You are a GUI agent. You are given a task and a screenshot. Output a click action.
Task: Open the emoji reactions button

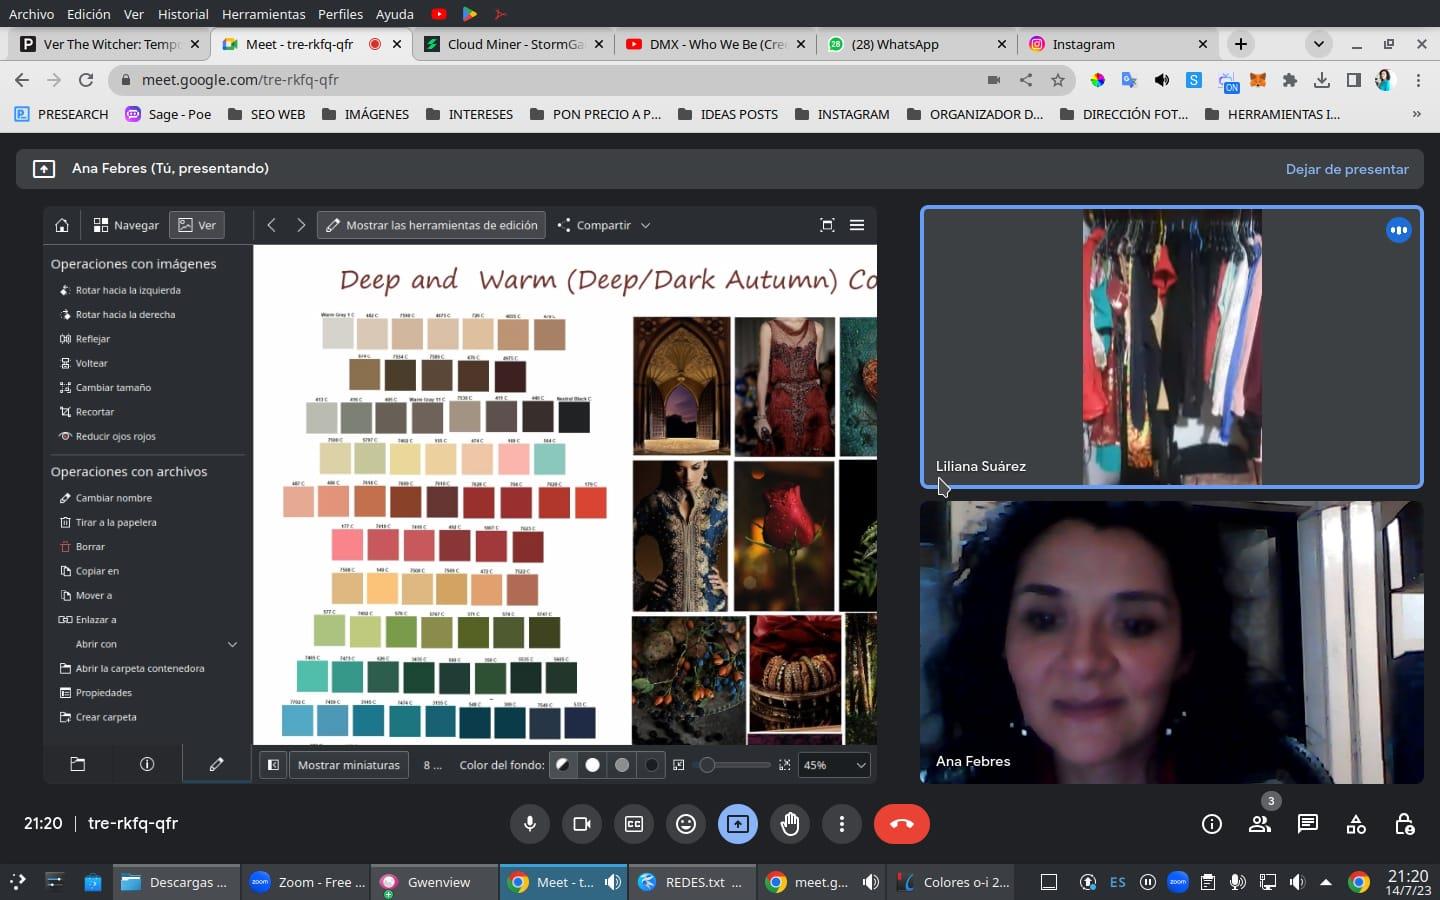[x=686, y=824]
